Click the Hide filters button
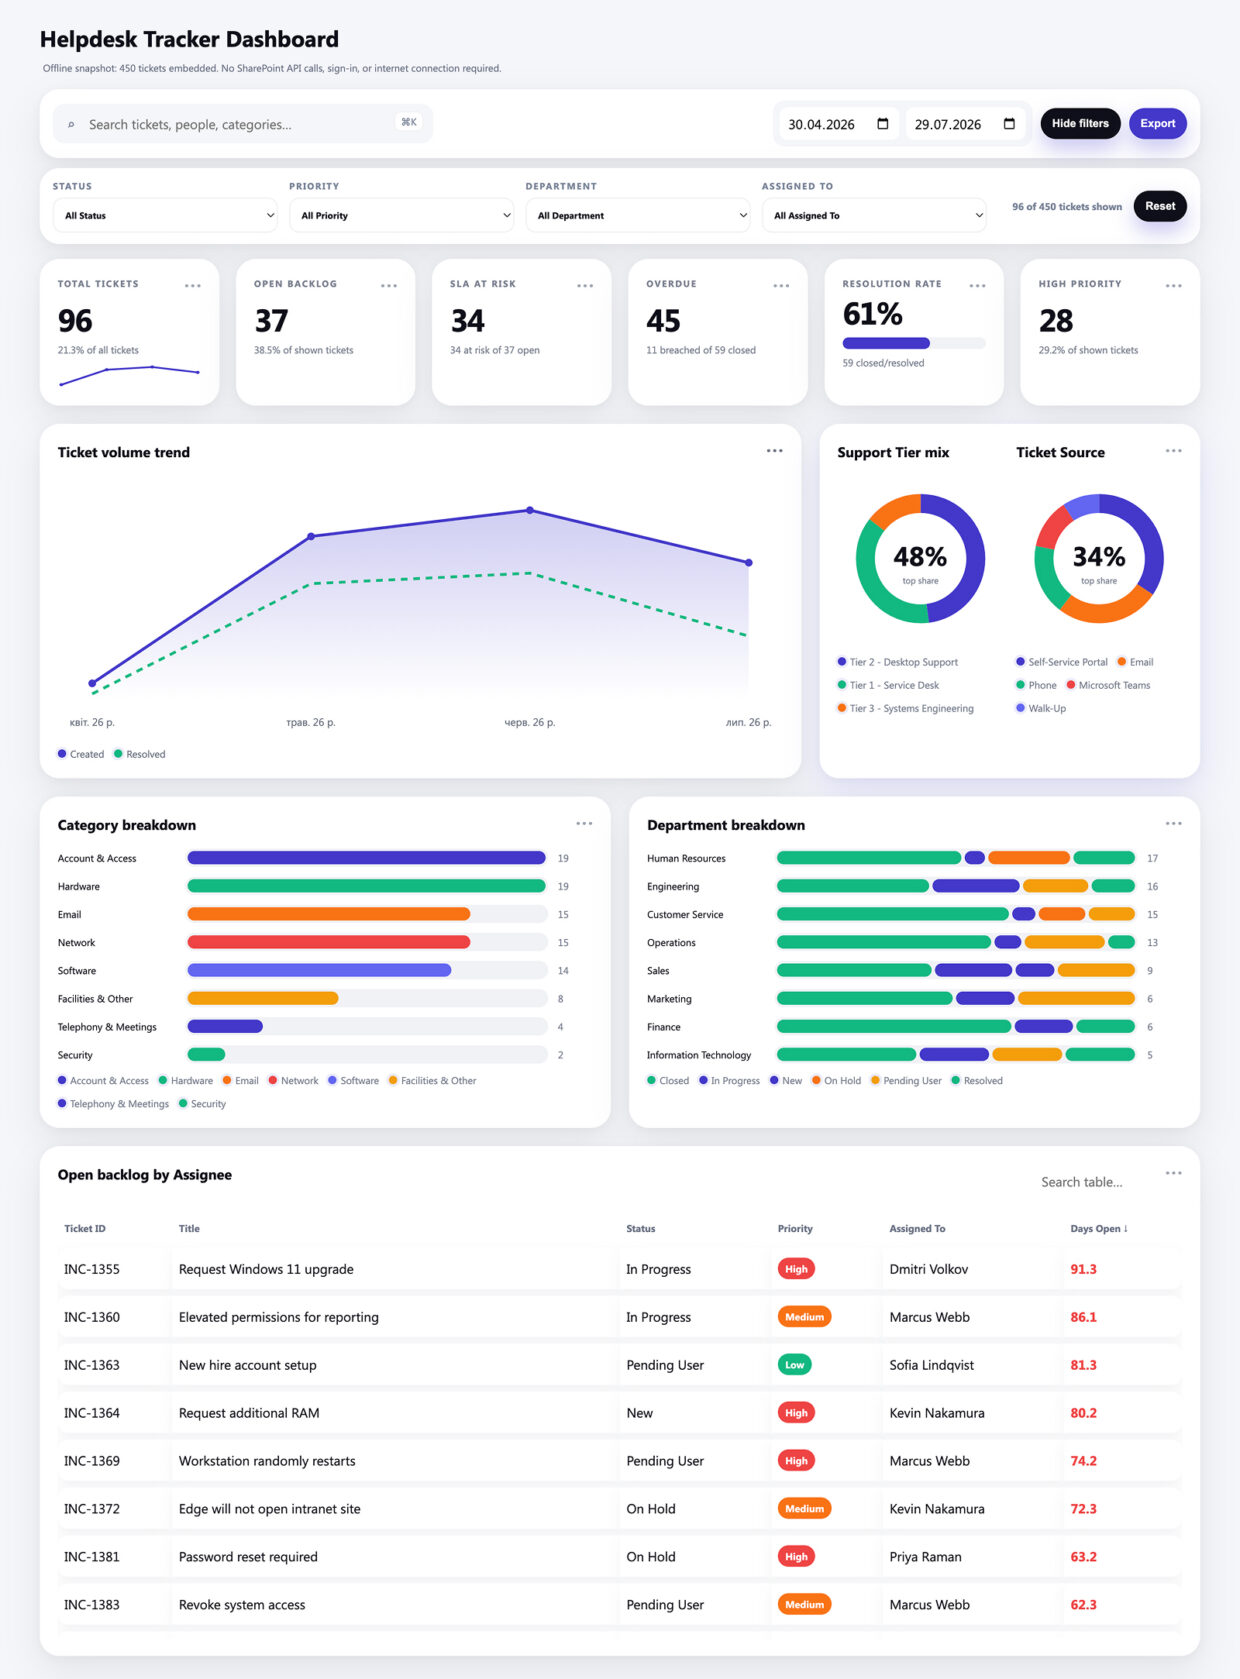This screenshot has height=1679, width=1240. tap(1080, 123)
